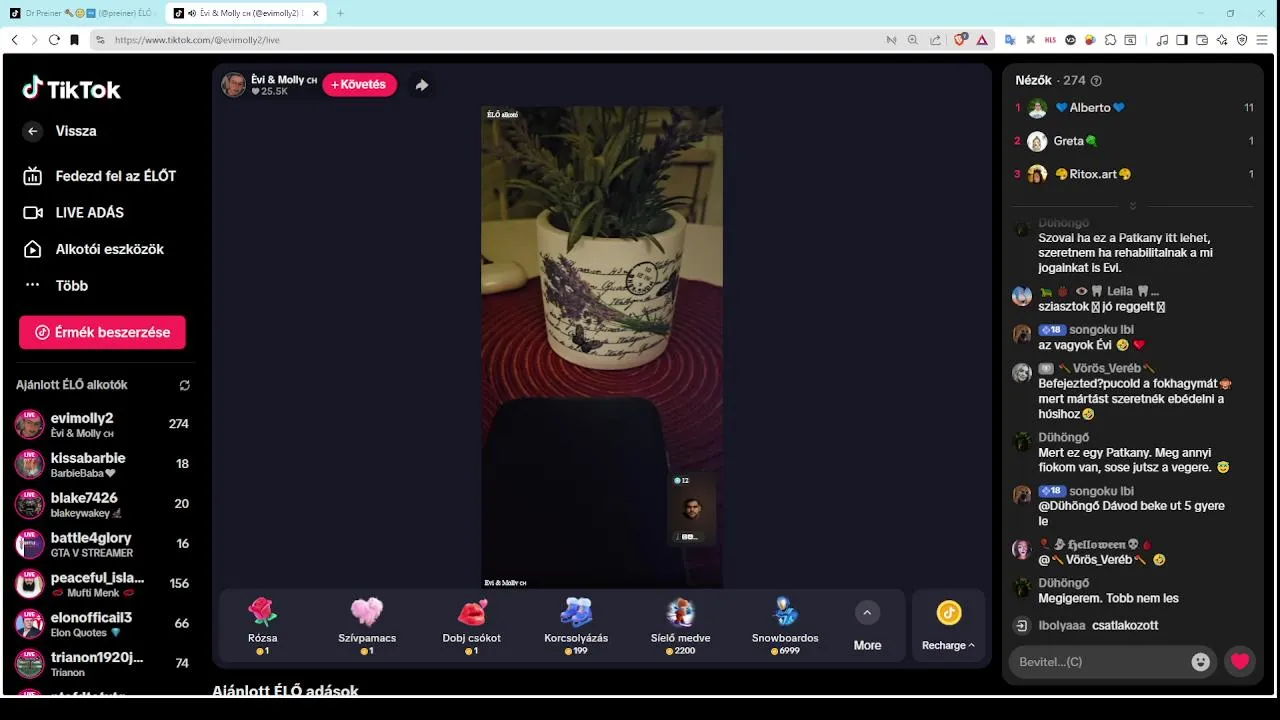Send a Dobj csókot gift
Screen dimensions: 1280x720
(x=471, y=625)
